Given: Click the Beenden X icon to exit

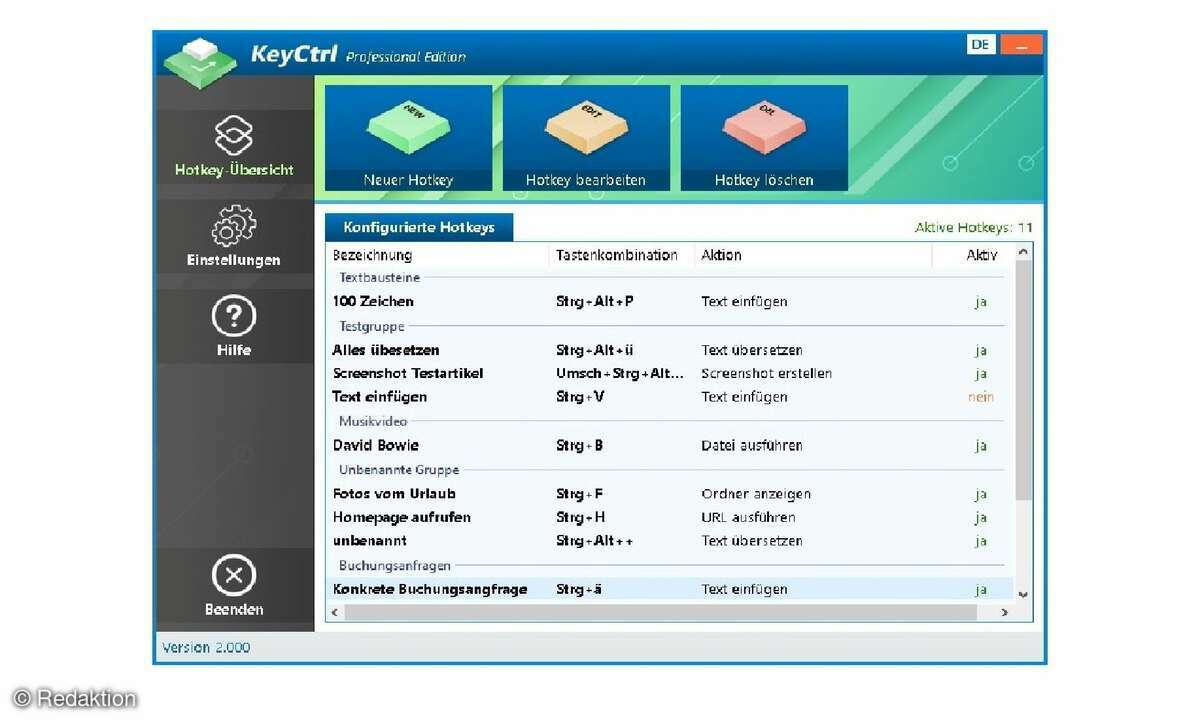Looking at the screenshot, I should (234, 576).
